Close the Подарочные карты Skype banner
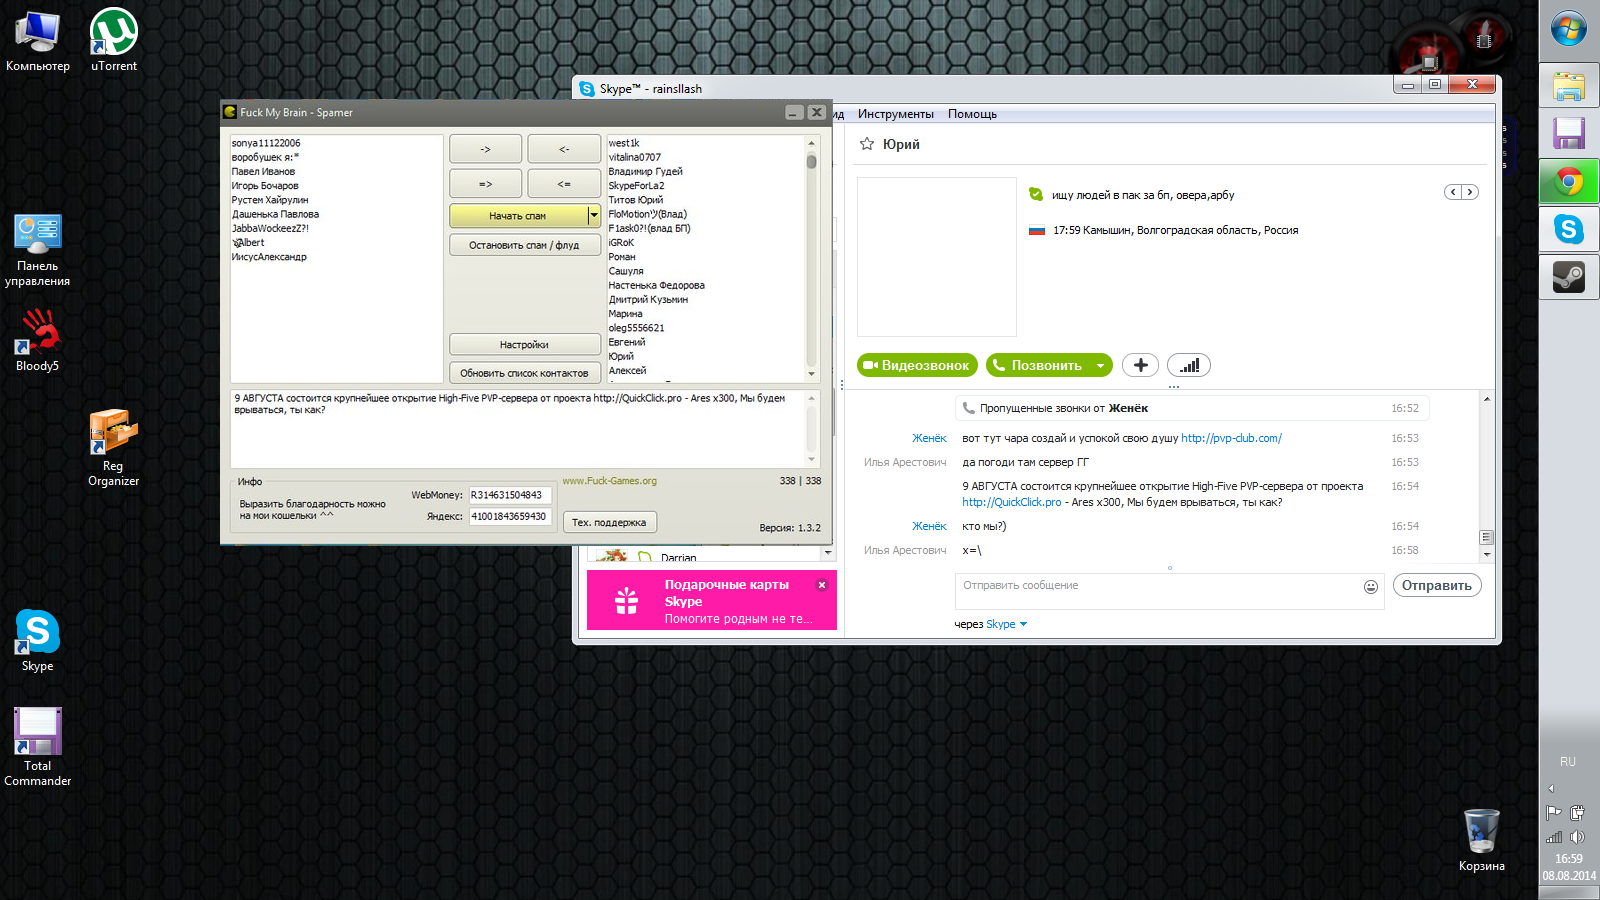The width and height of the screenshot is (1600, 900). (822, 585)
